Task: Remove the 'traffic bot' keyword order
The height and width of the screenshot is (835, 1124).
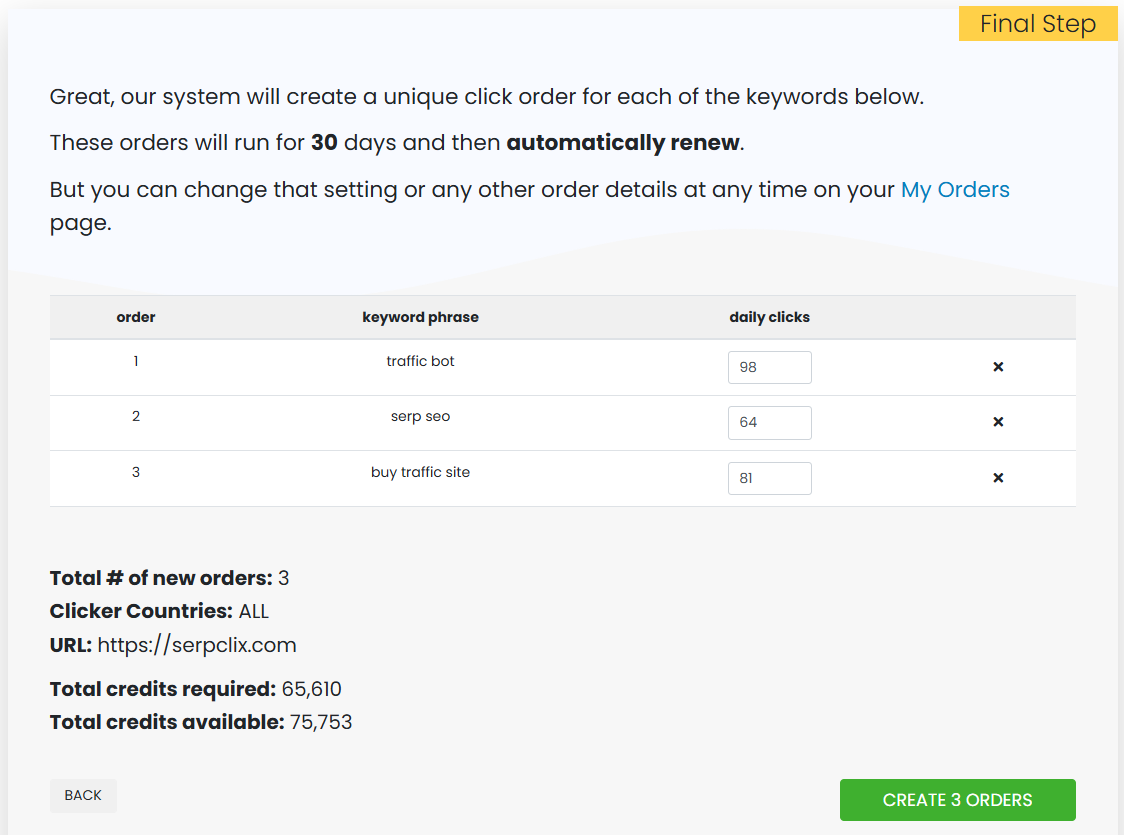Action: coord(998,367)
